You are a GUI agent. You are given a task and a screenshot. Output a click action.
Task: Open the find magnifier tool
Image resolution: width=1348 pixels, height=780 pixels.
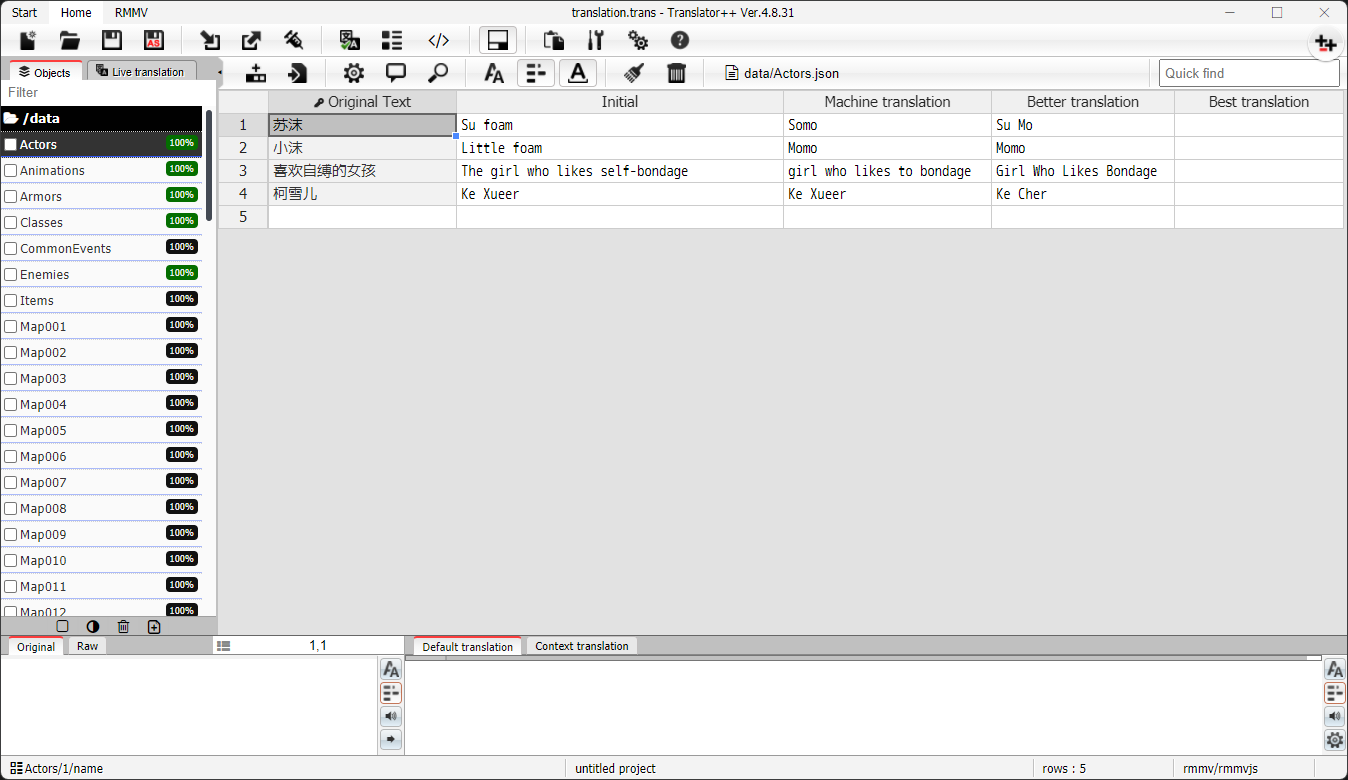[x=437, y=73]
